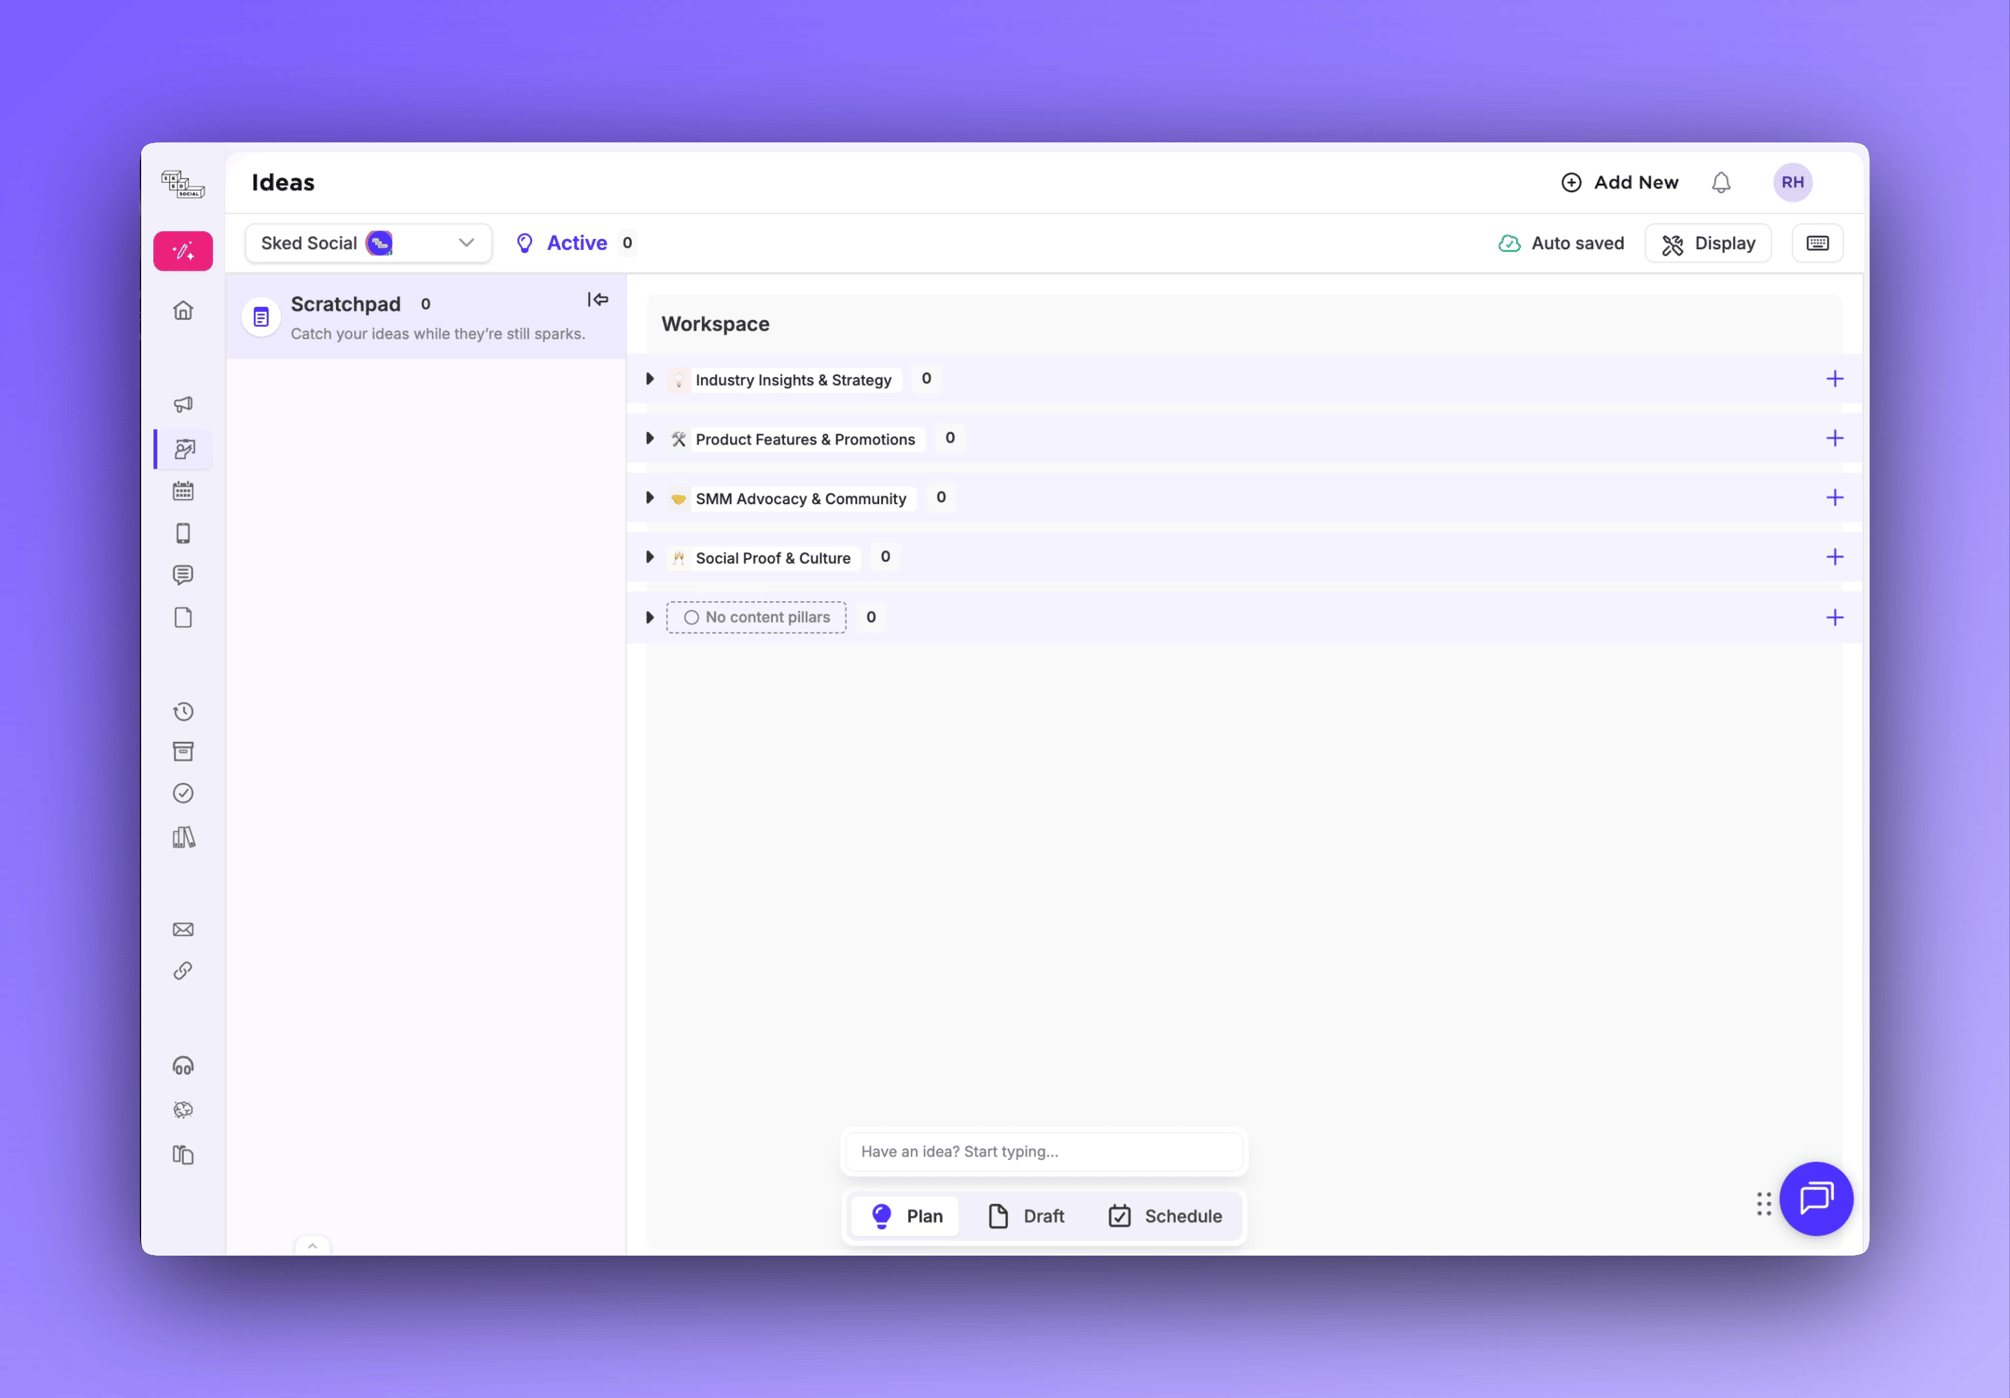Image resolution: width=2010 pixels, height=1398 pixels.
Task: Open notifications bell icon
Action: pyautogui.click(x=1721, y=183)
